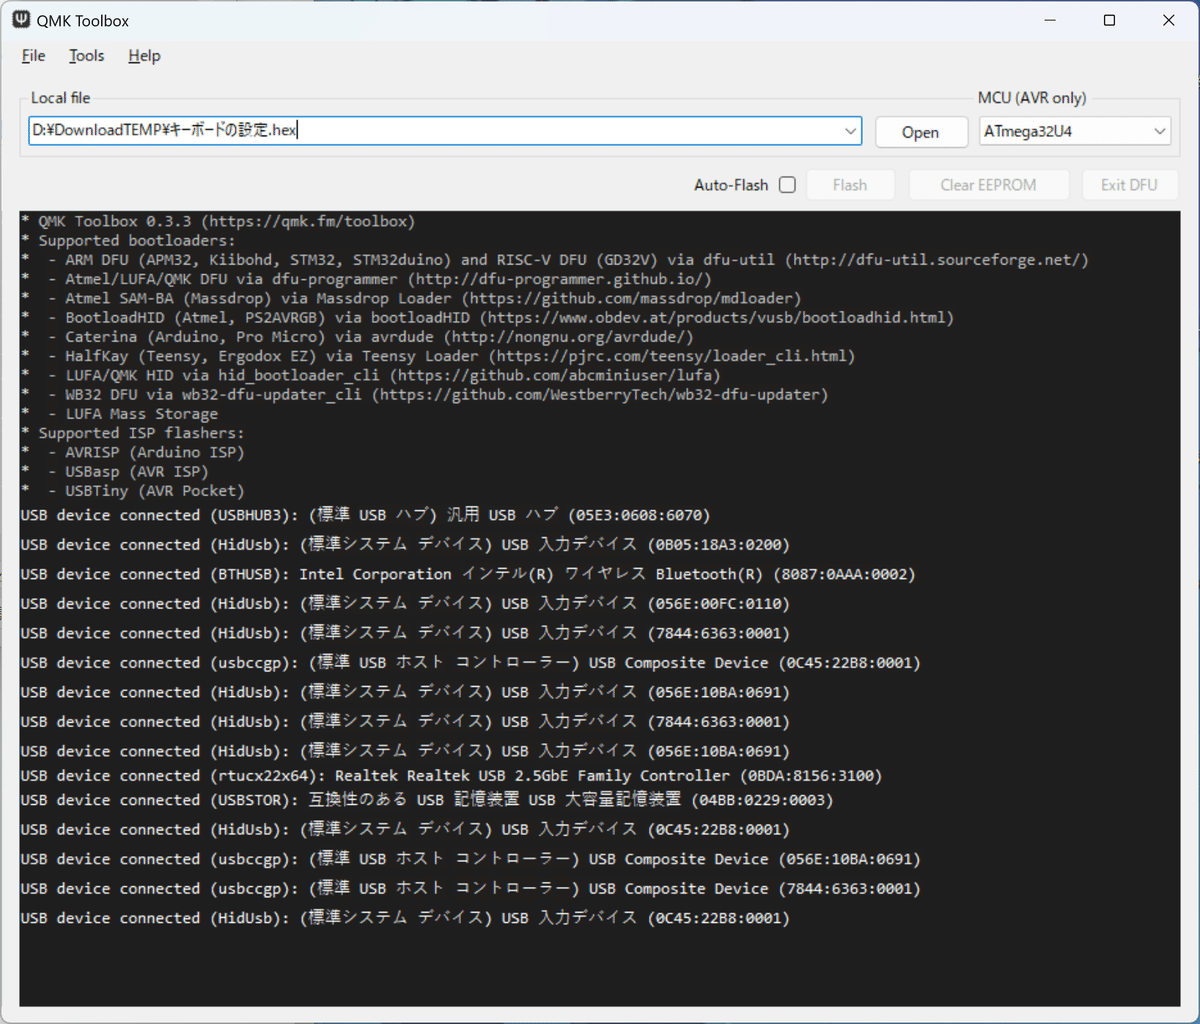Click the Atmel/LUFA/QMK DFU log line
The height and width of the screenshot is (1024, 1200).
(366, 279)
